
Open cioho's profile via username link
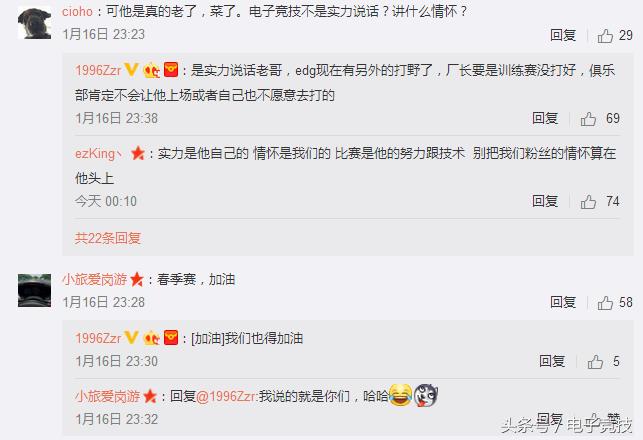(78, 11)
